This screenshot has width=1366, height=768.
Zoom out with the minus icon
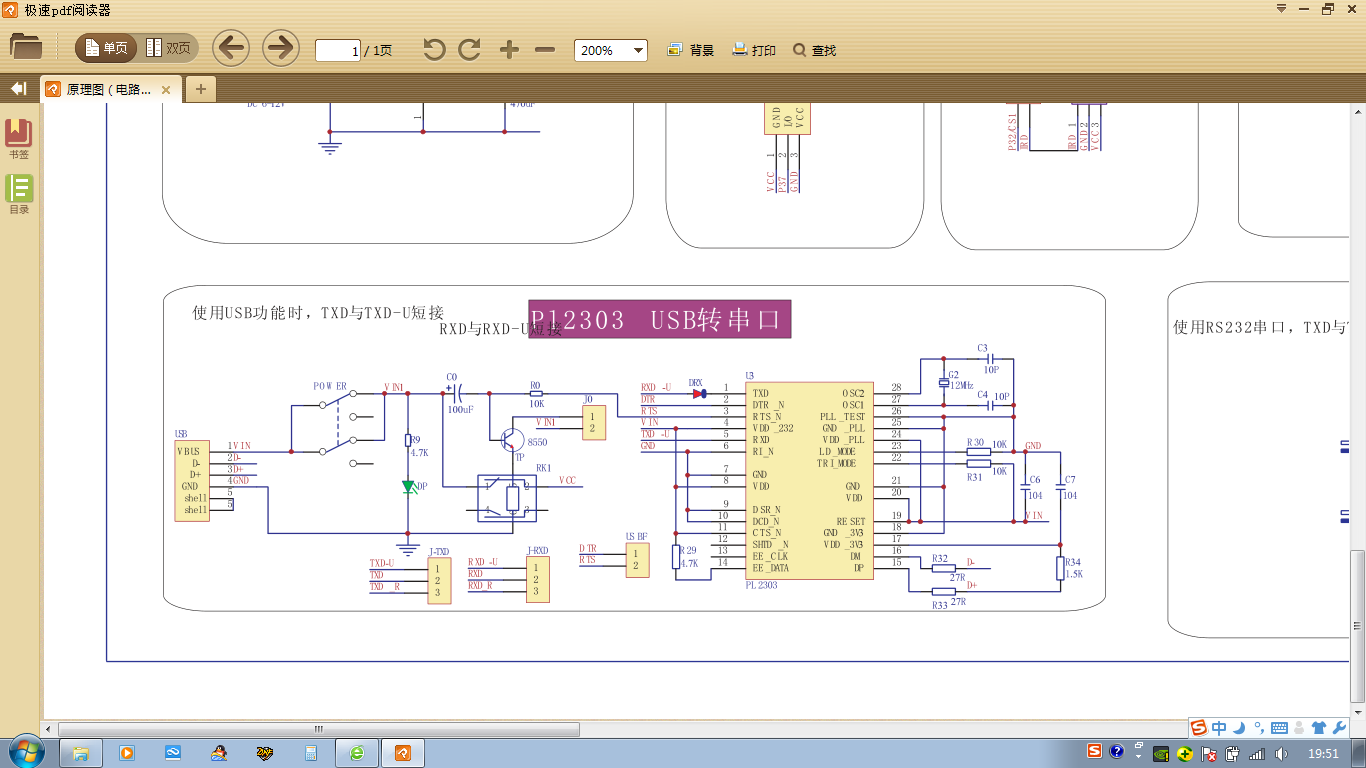click(545, 50)
